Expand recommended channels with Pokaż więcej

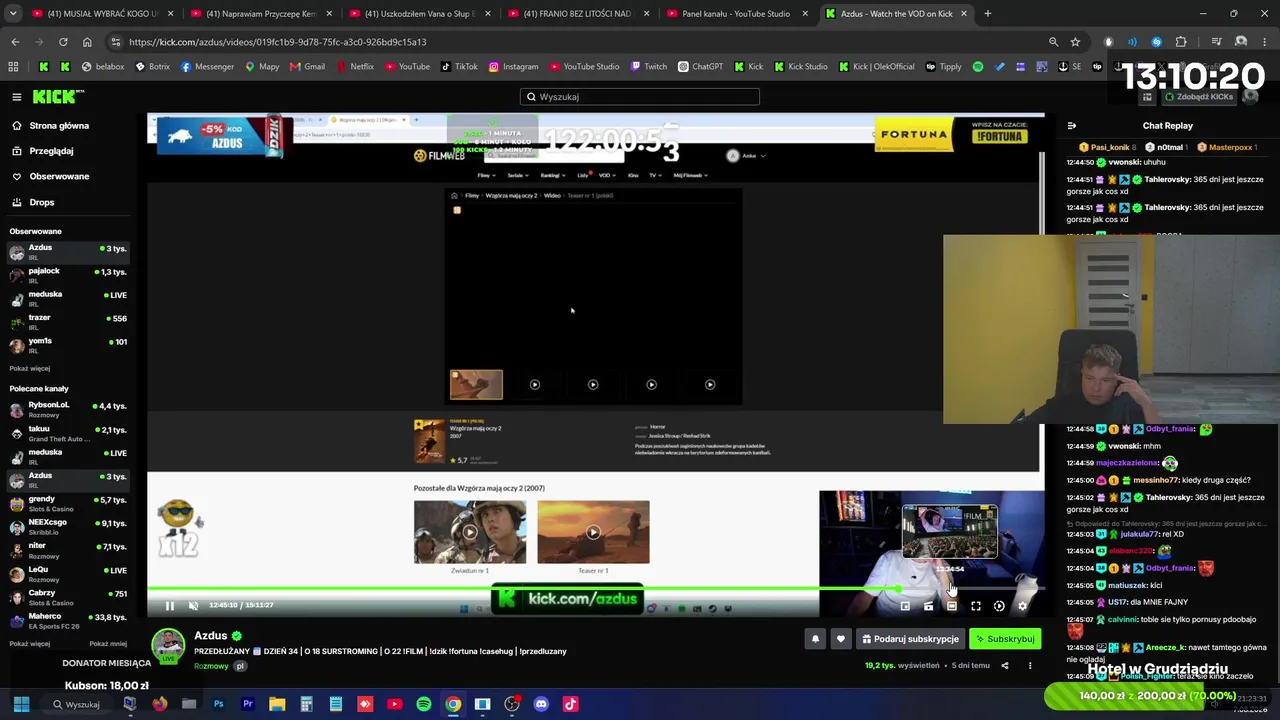29,644
